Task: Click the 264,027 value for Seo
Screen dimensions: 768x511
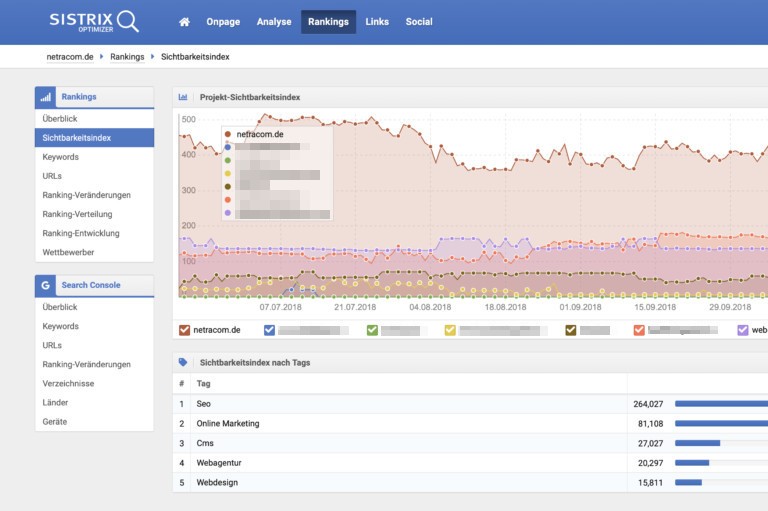Action: [648, 404]
